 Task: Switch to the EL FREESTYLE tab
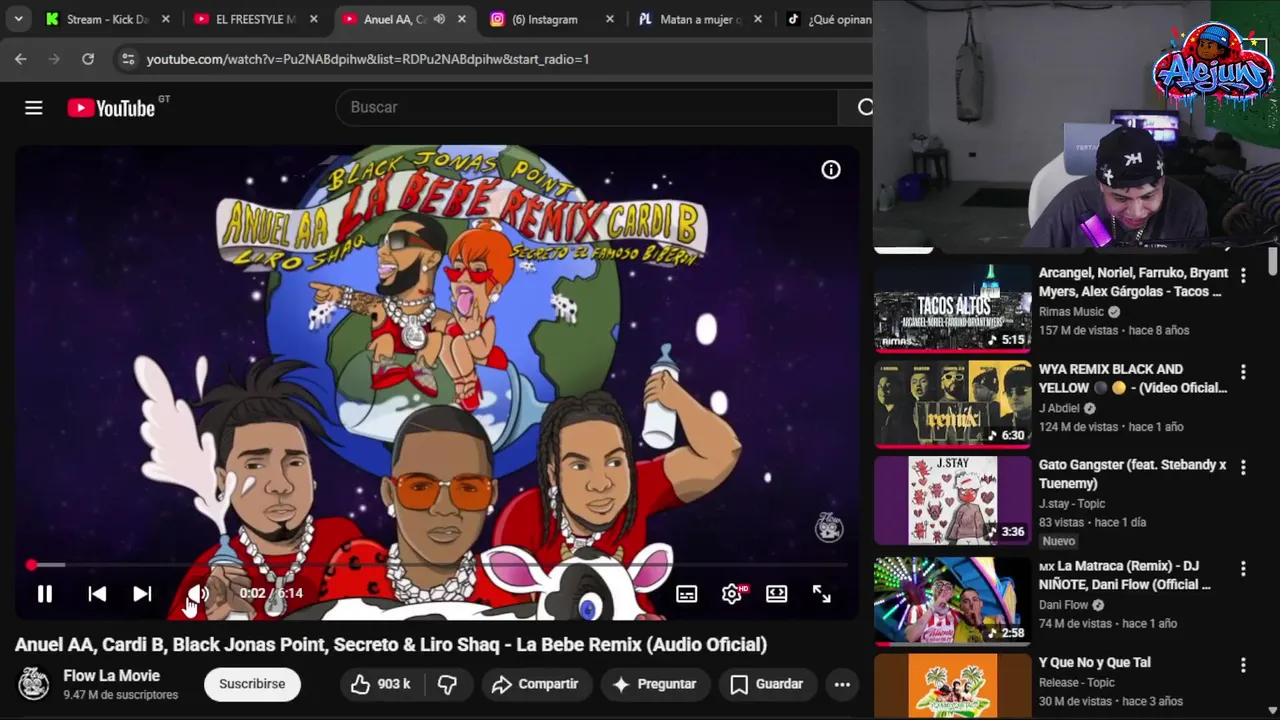tap(255, 19)
